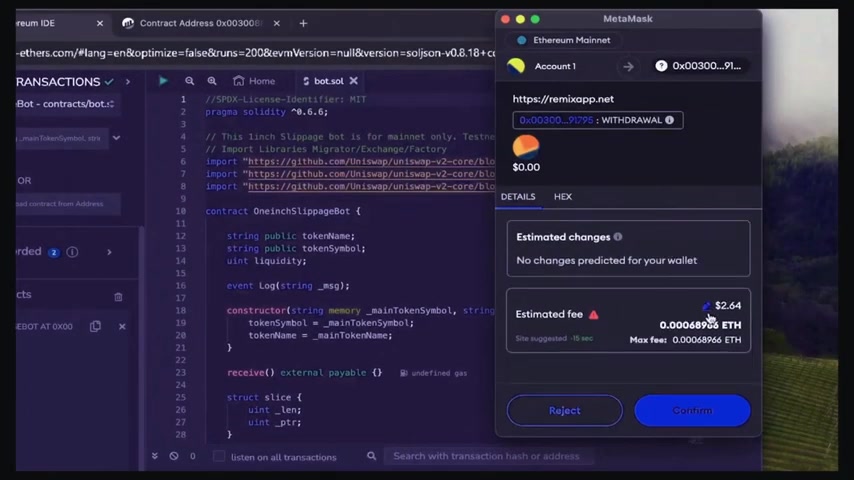Click the estimated fee warning triangle
Screen dimensions: 854x480
point(594,314)
